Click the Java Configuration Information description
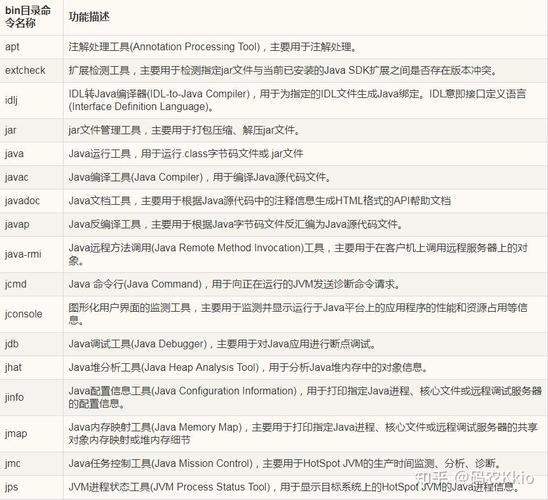The width and height of the screenshot is (548, 500). 305,397
